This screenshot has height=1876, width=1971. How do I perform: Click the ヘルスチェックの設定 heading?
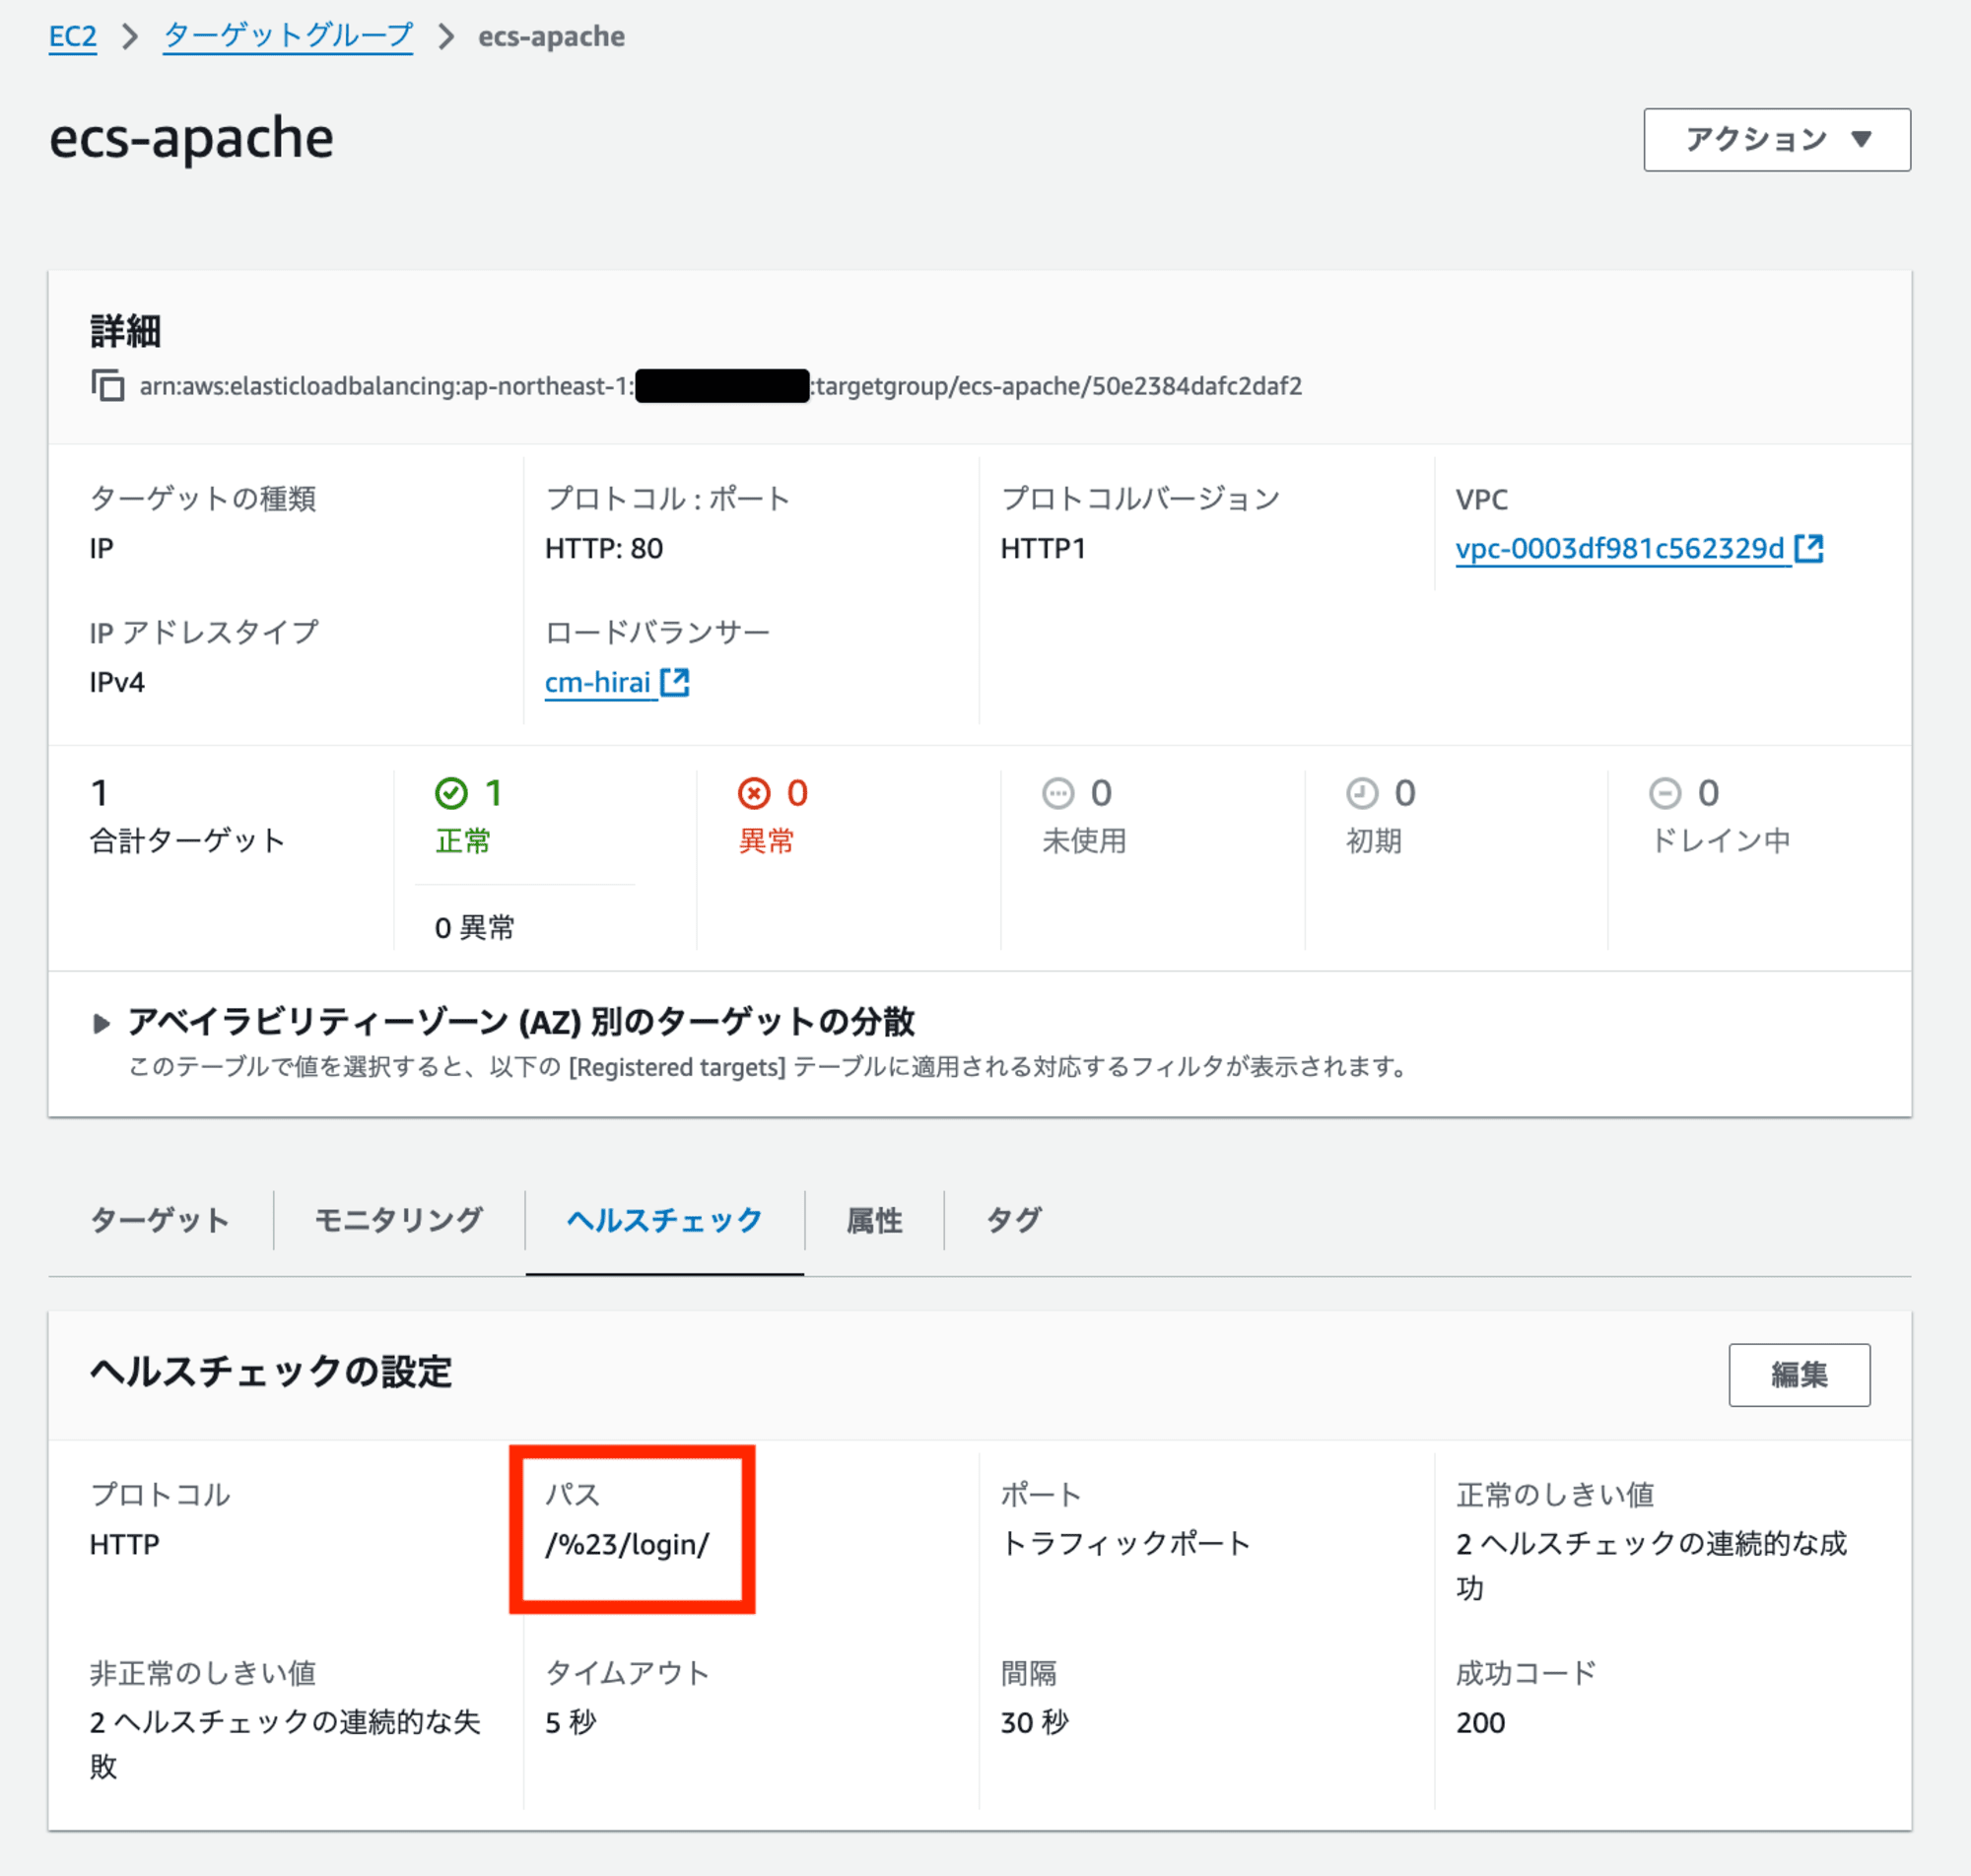tap(271, 1372)
